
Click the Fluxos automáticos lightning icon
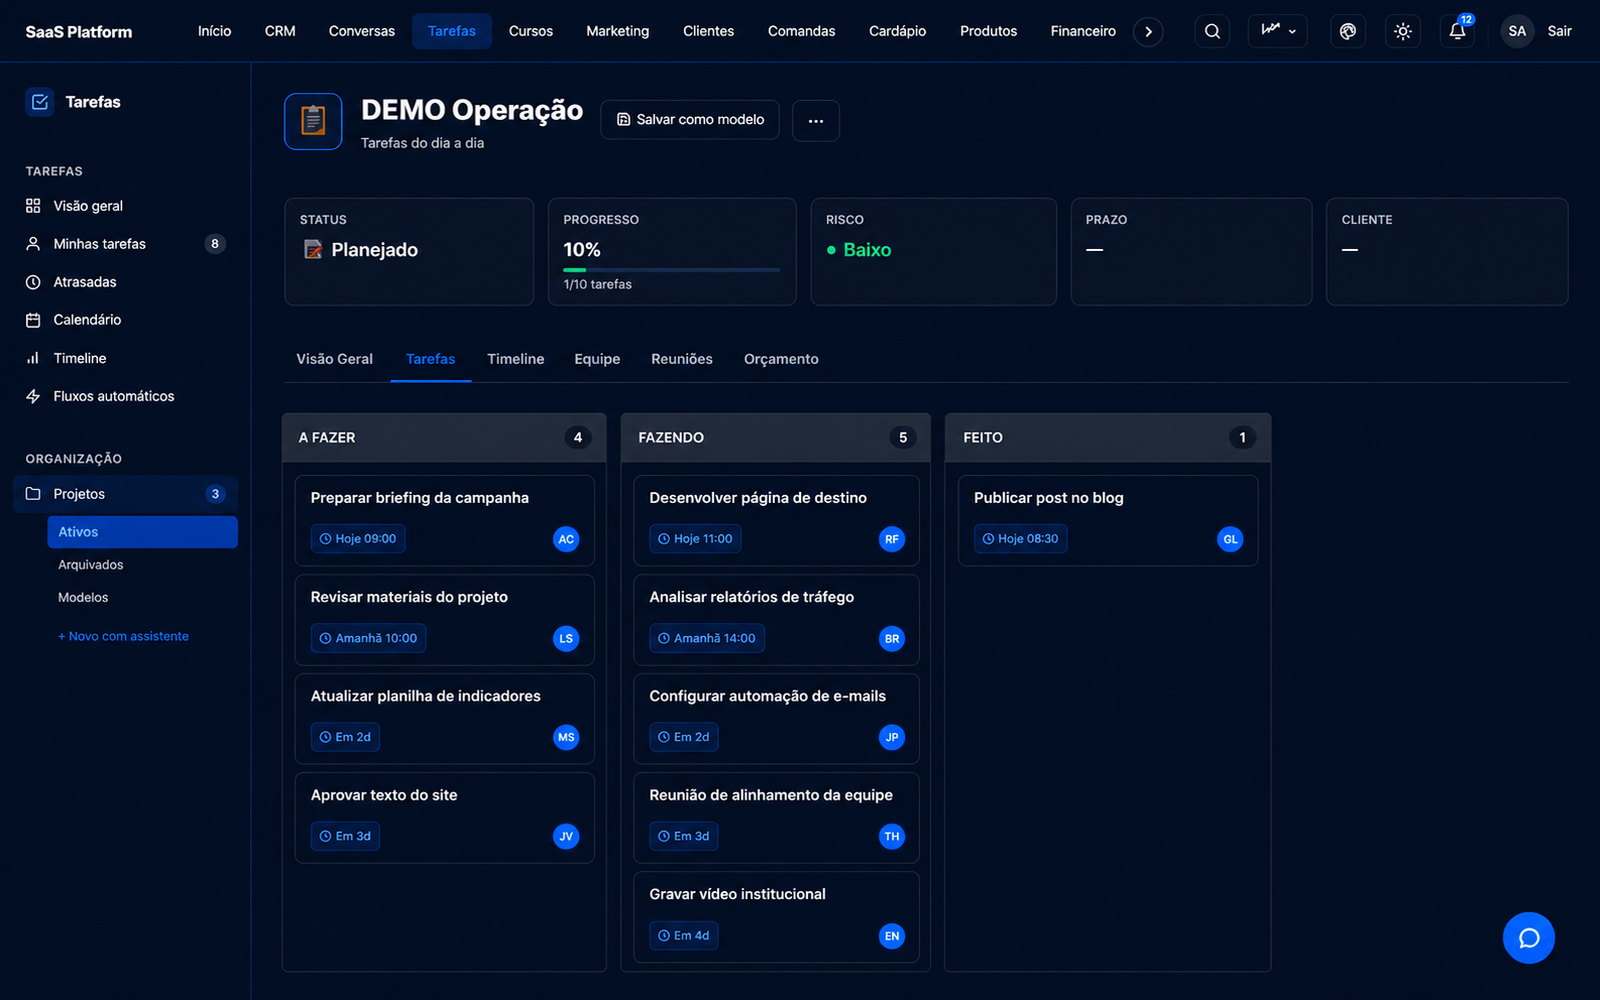point(33,396)
